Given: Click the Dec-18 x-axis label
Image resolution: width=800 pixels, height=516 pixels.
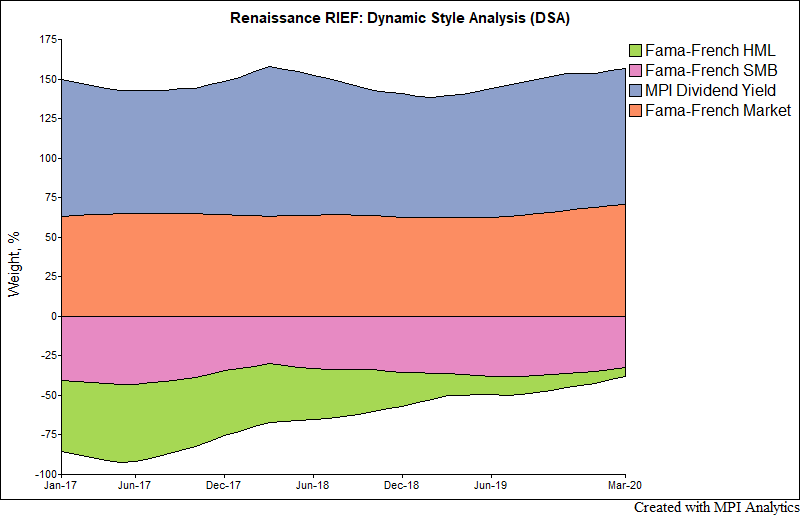Looking at the screenshot, I should click(x=402, y=485).
